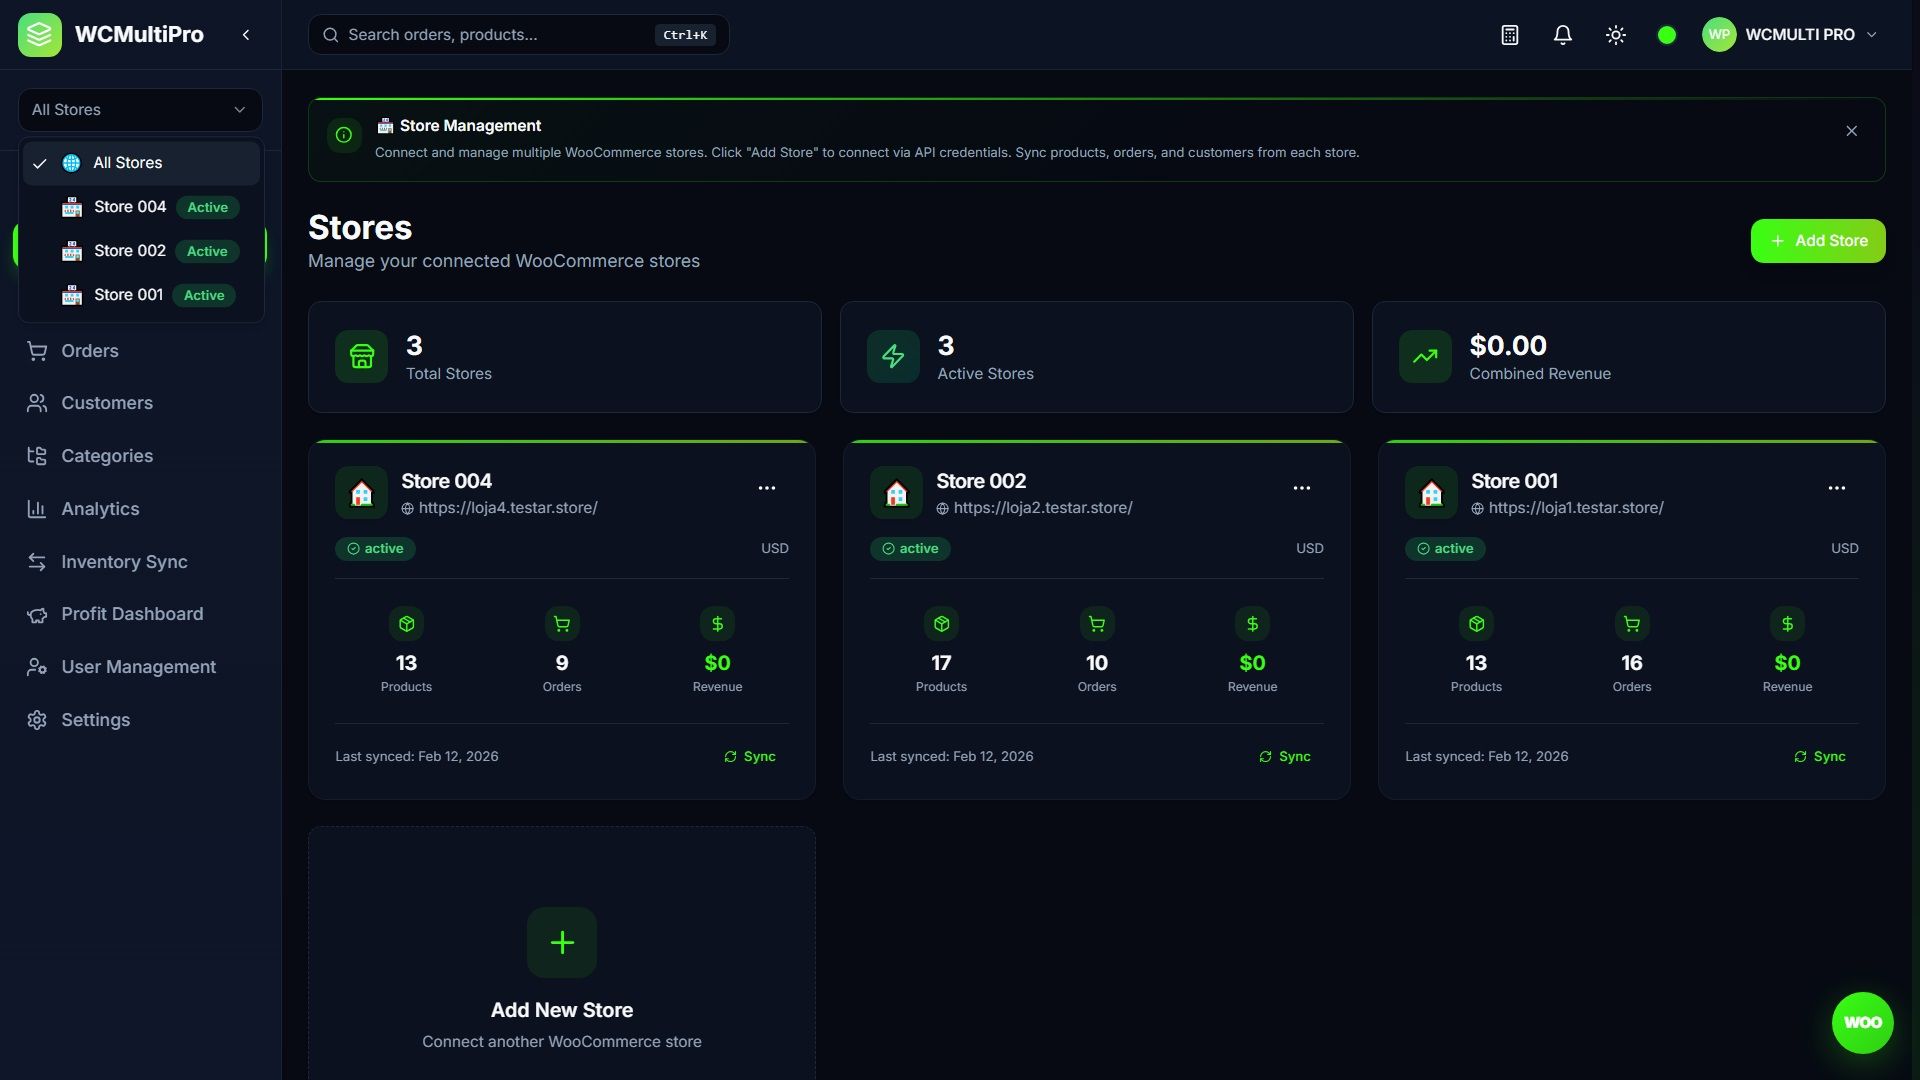Close the All Stores selector dropdown
This screenshot has width=1920, height=1080.
pyautogui.click(x=140, y=110)
